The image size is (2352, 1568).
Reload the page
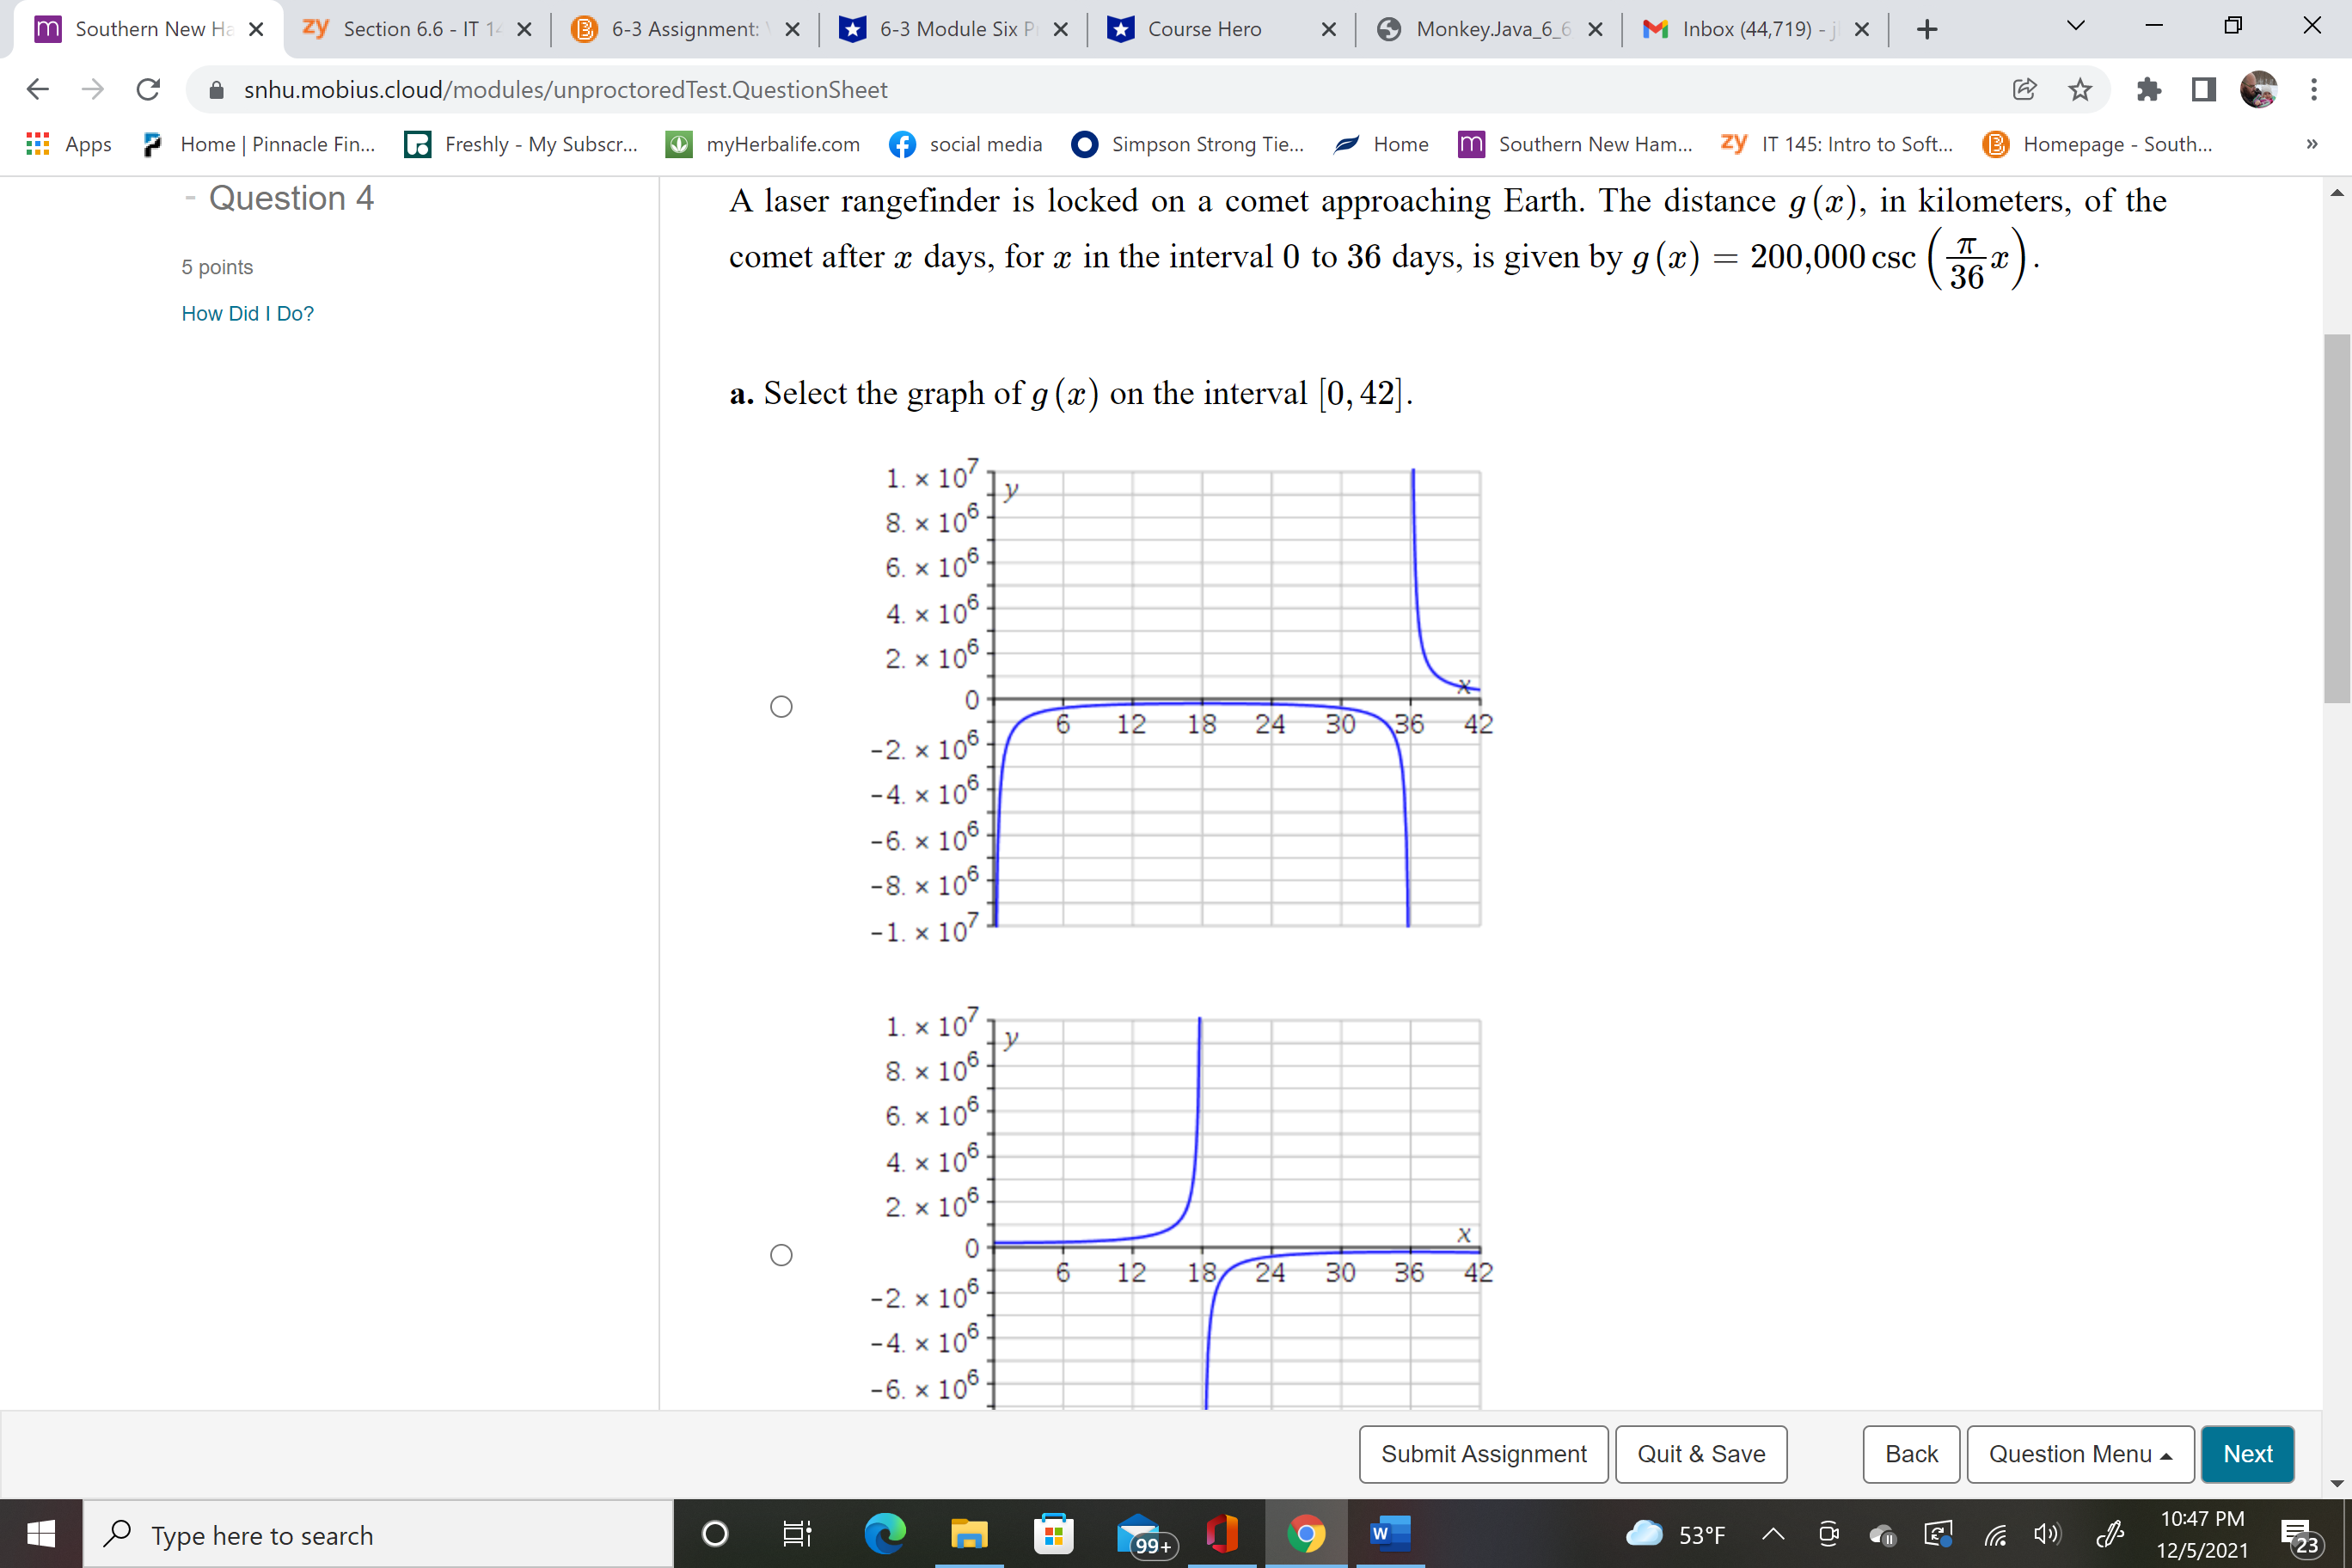pyautogui.click(x=148, y=89)
